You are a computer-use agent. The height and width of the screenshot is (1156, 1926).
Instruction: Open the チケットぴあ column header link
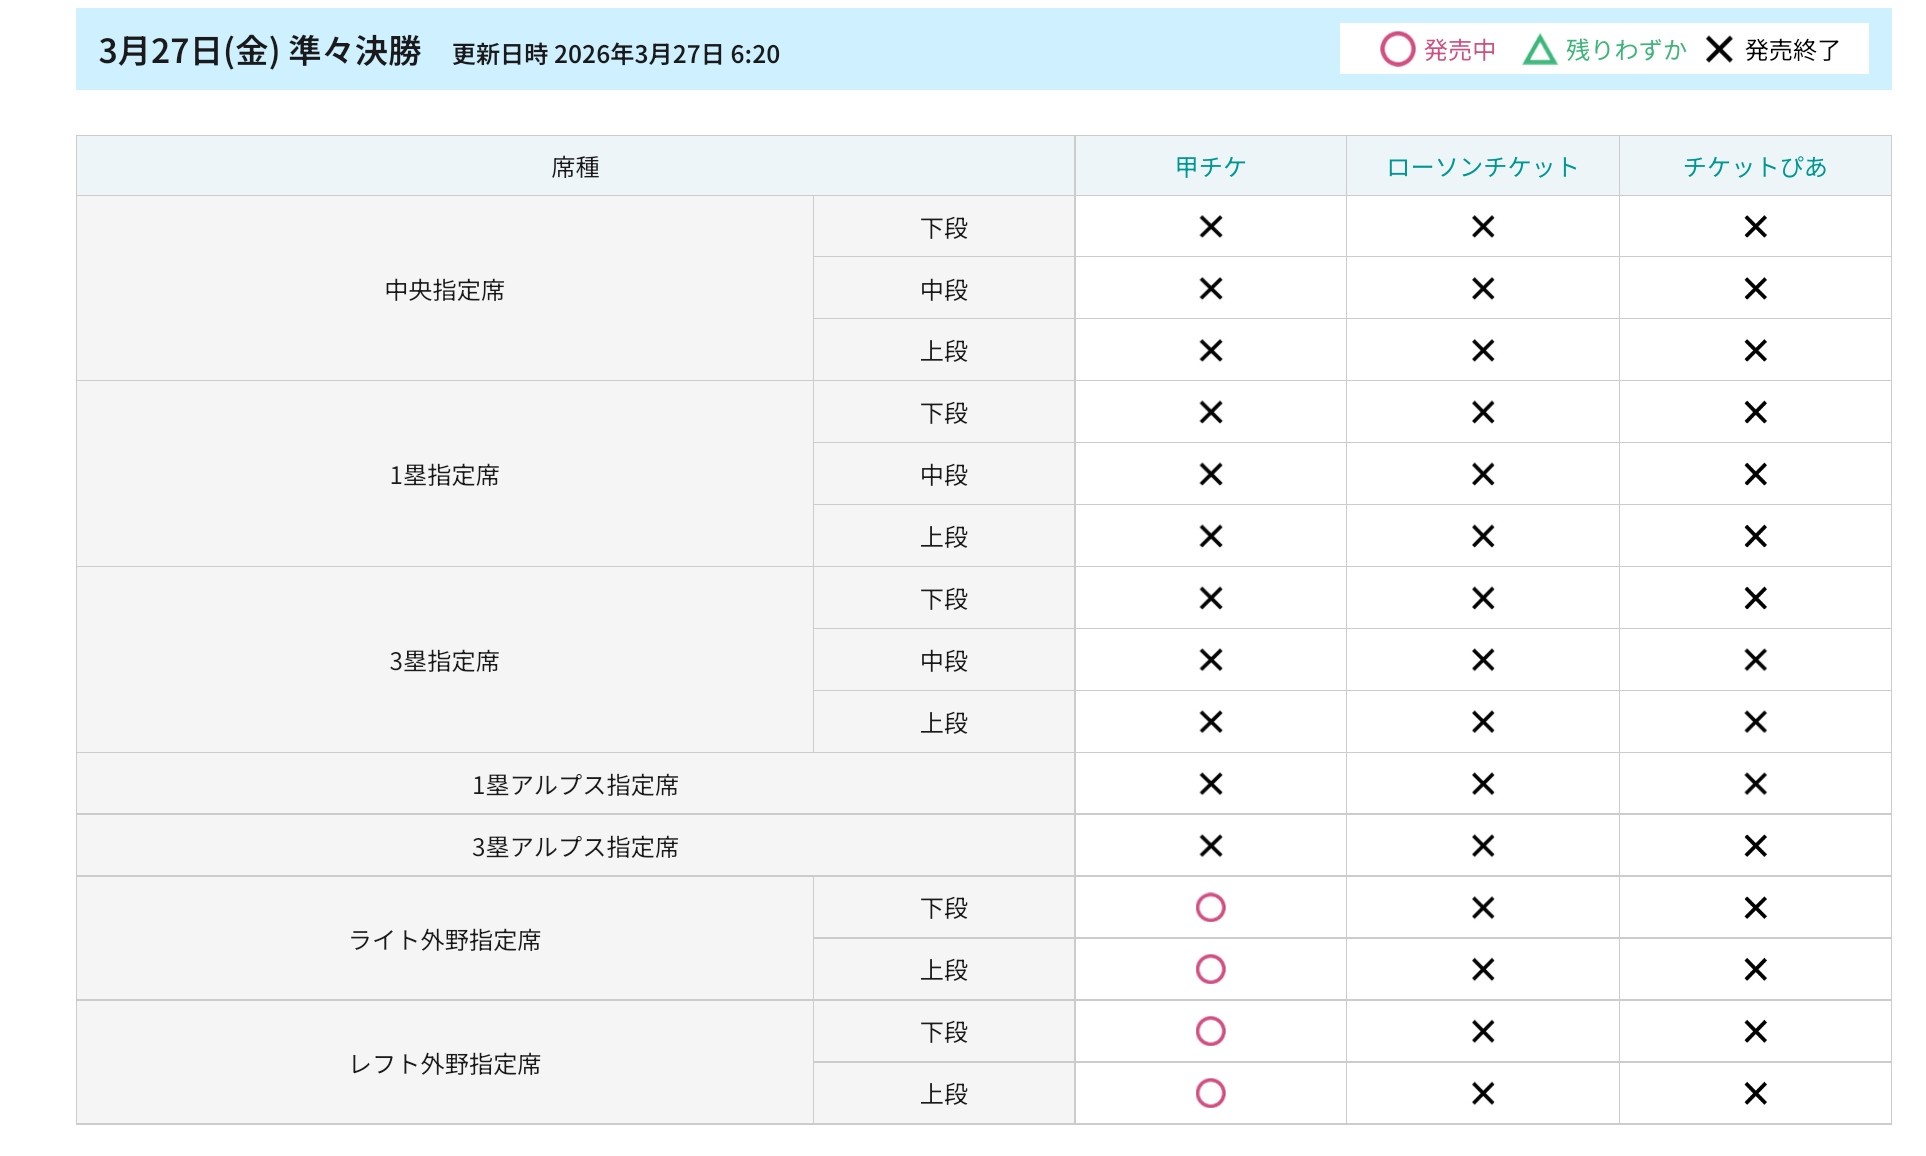click(1754, 167)
